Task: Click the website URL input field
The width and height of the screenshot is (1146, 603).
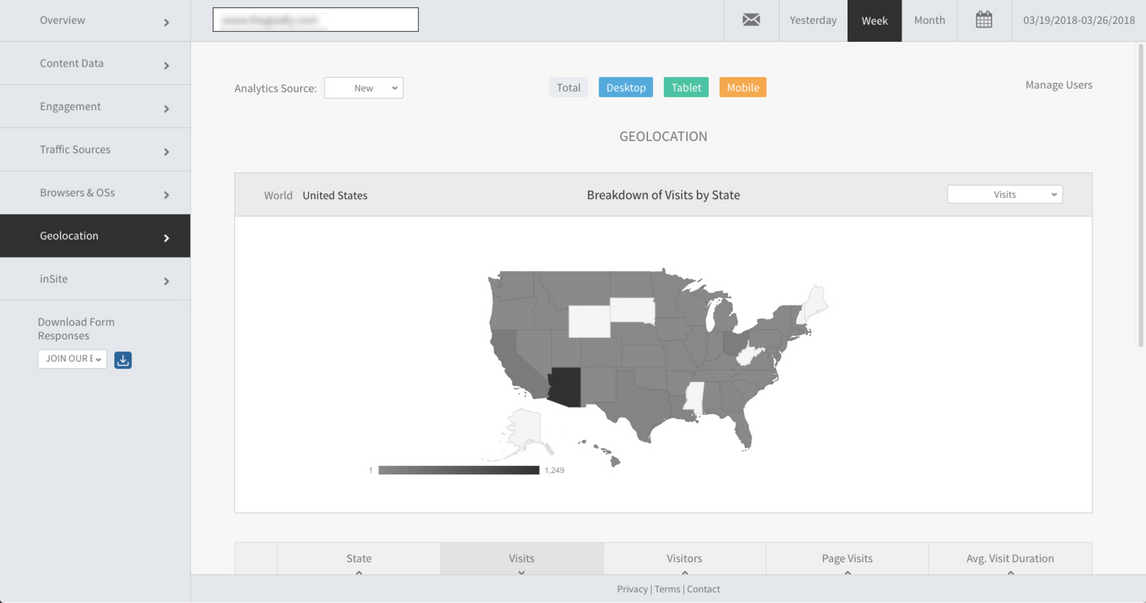Action: (315, 20)
